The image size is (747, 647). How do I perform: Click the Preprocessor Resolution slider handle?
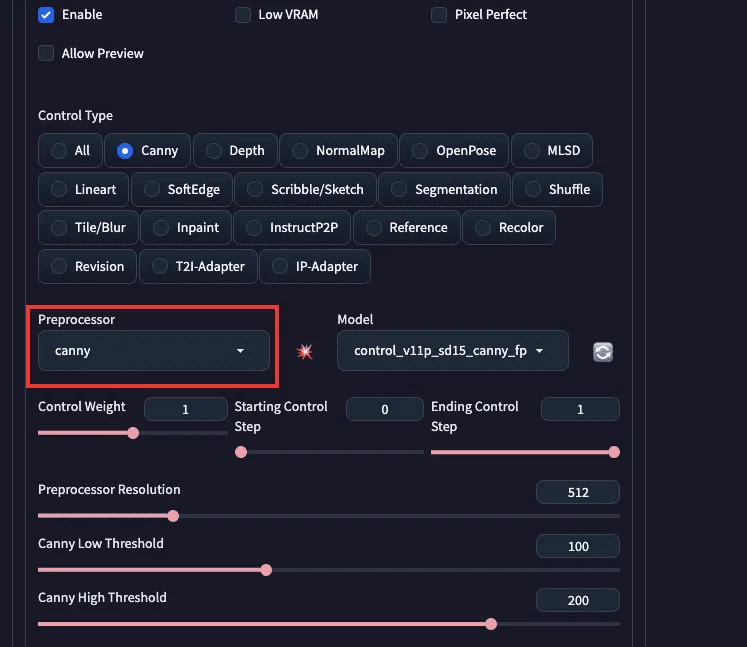click(173, 516)
